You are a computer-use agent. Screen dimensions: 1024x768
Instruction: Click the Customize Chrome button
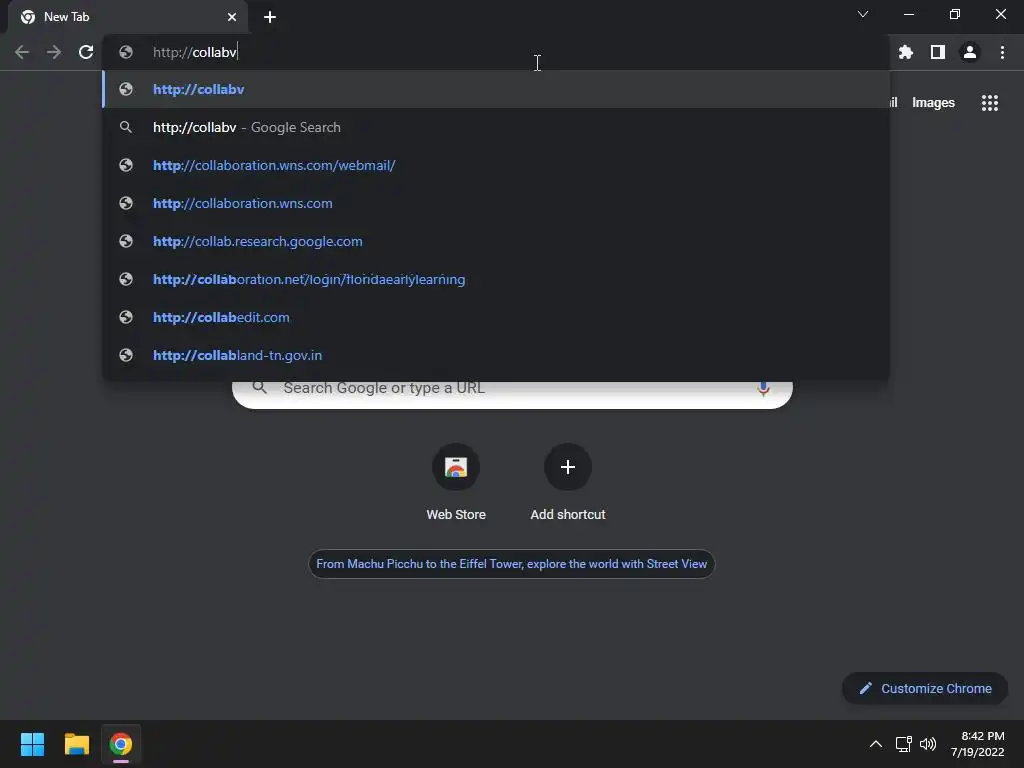(x=925, y=688)
